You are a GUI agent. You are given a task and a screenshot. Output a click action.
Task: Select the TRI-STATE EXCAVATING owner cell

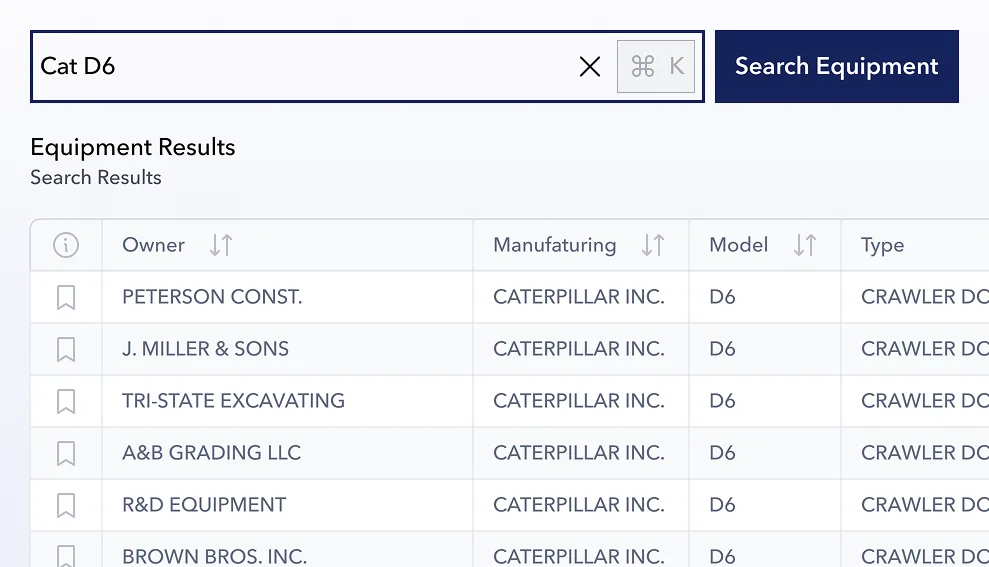(x=233, y=401)
